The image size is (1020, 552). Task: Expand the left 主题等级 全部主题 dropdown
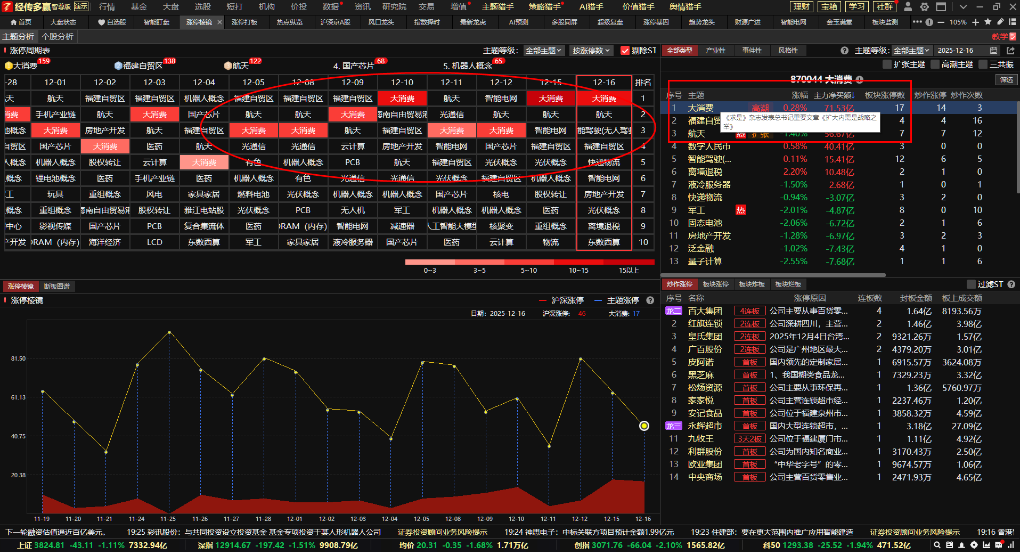pyautogui.click(x=545, y=50)
